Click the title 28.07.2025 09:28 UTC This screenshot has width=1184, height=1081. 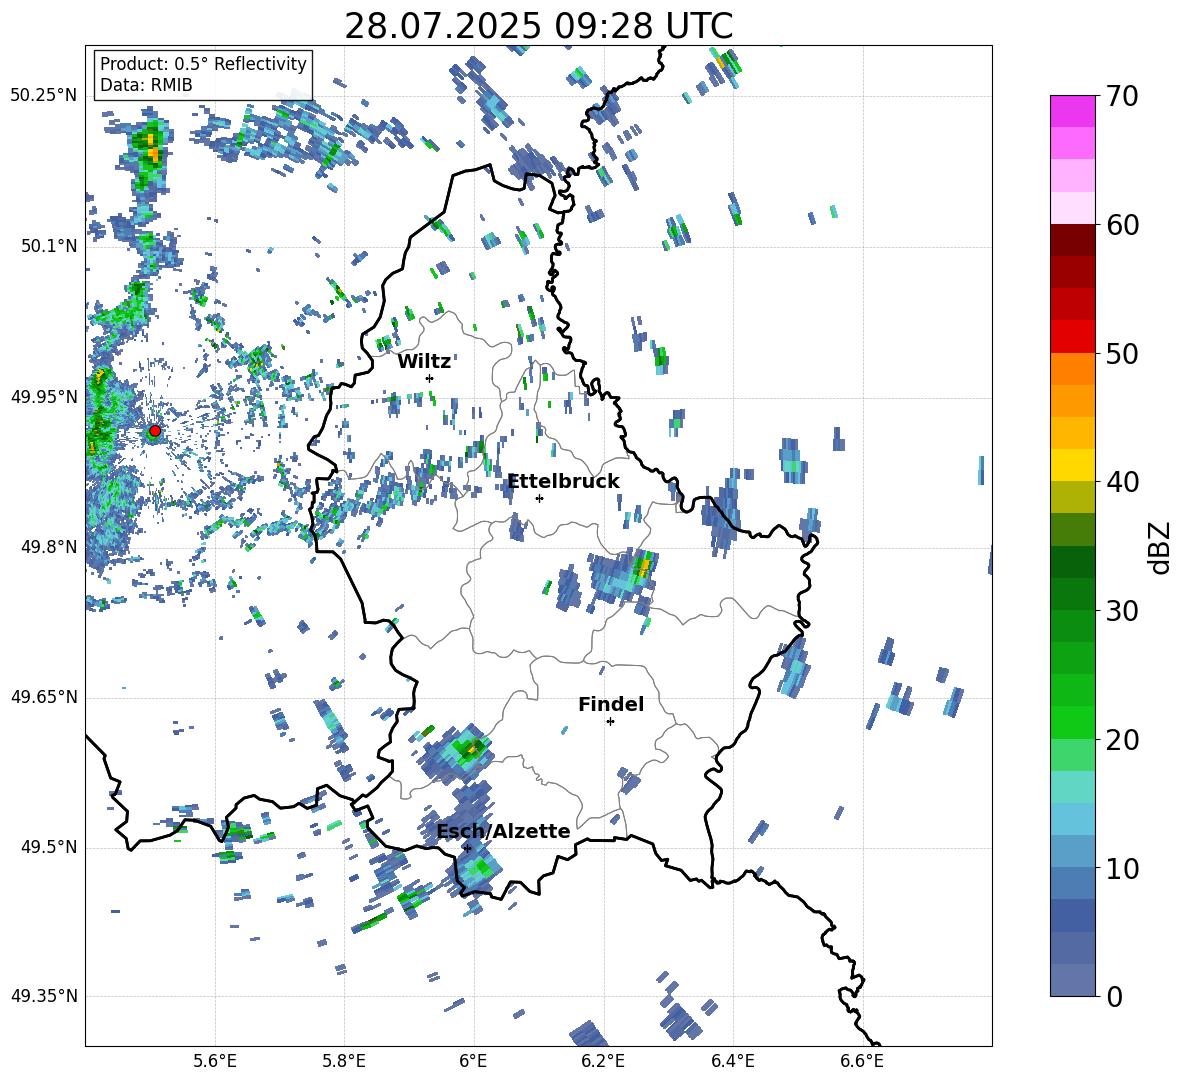coord(538,26)
